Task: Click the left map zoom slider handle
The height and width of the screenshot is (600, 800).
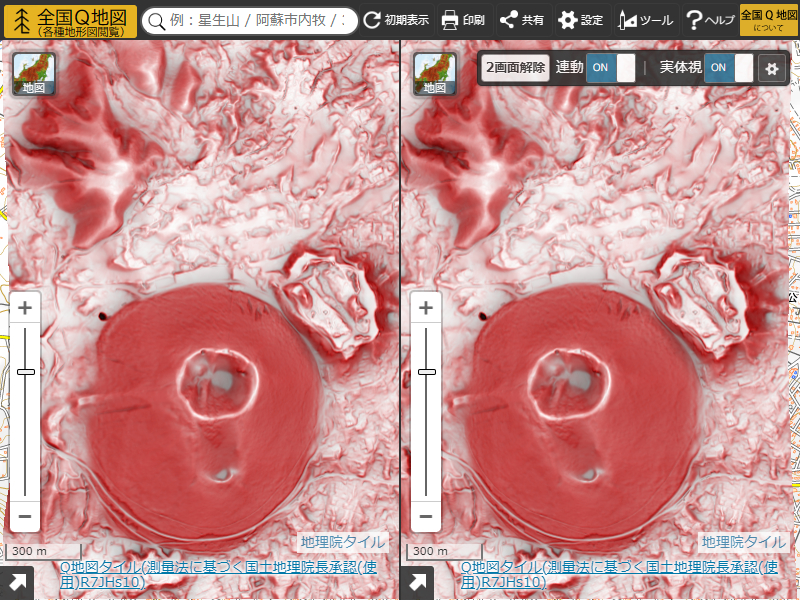Action: 26,372
